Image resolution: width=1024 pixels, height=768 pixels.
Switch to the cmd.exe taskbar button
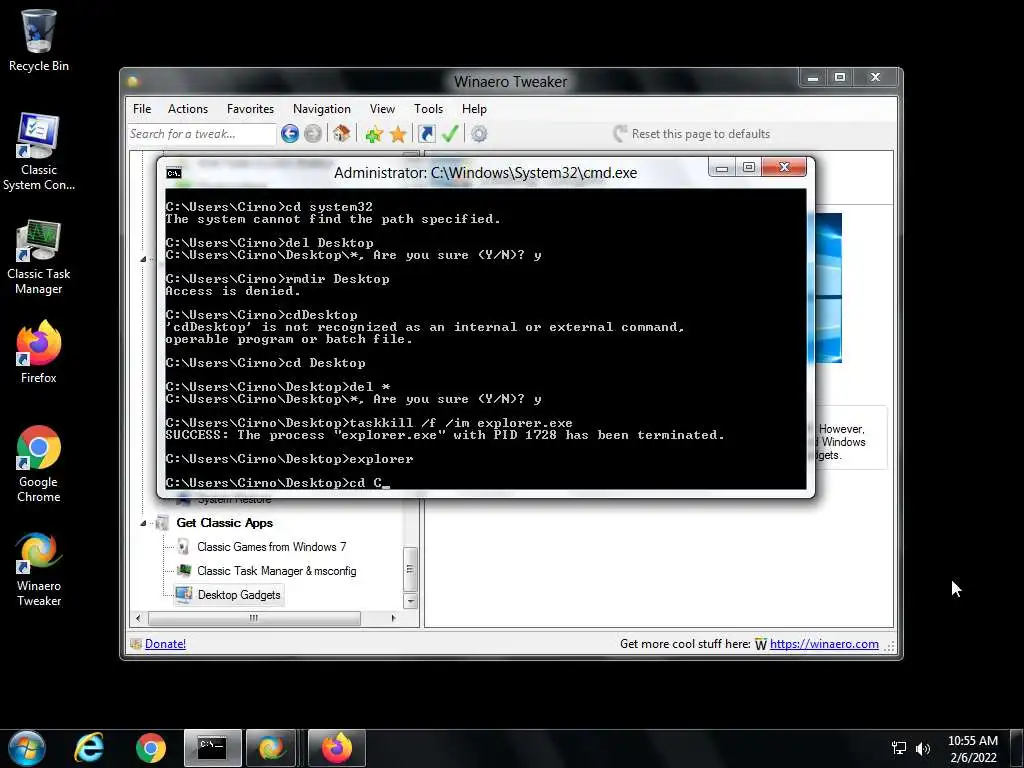212,748
